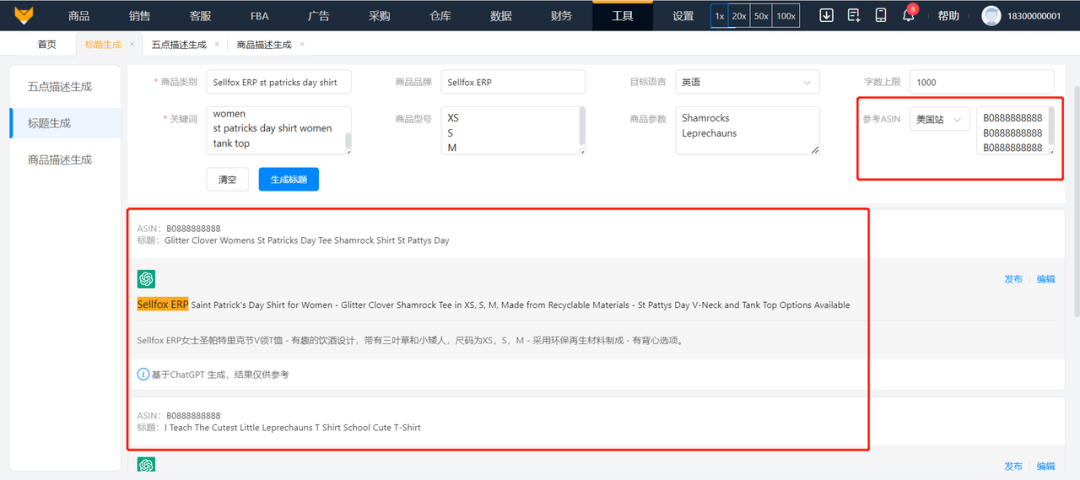This screenshot has width=1080, height=480.
Task: Open the 美国站 marketplace dropdown
Action: click(x=939, y=120)
